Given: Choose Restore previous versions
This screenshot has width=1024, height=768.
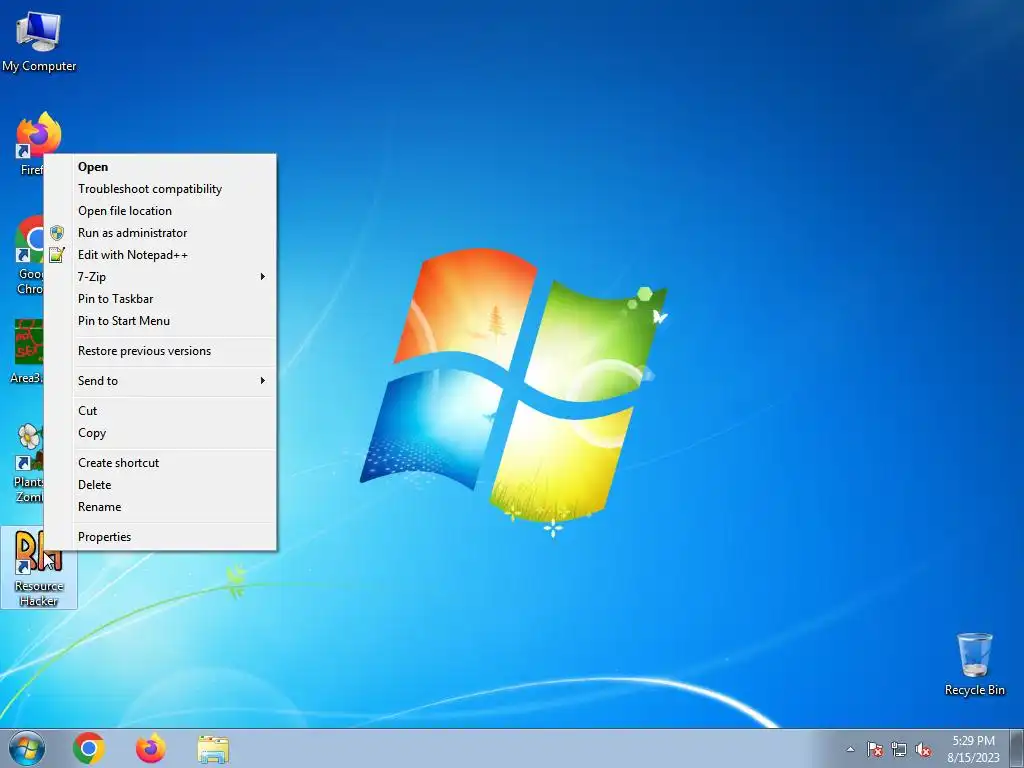Looking at the screenshot, I should (x=161, y=351).
